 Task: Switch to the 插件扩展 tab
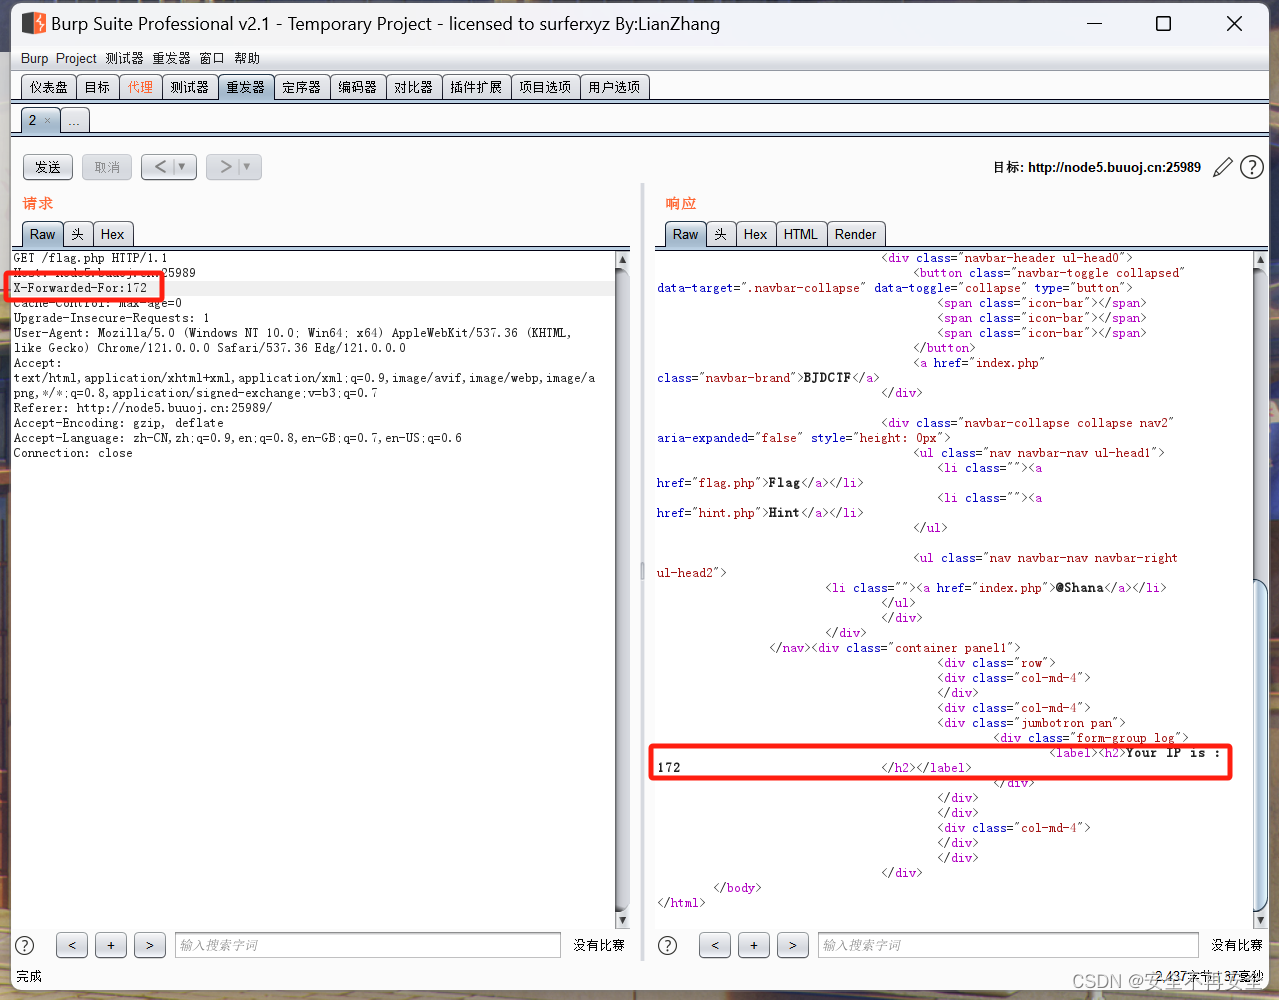[x=476, y=87]
